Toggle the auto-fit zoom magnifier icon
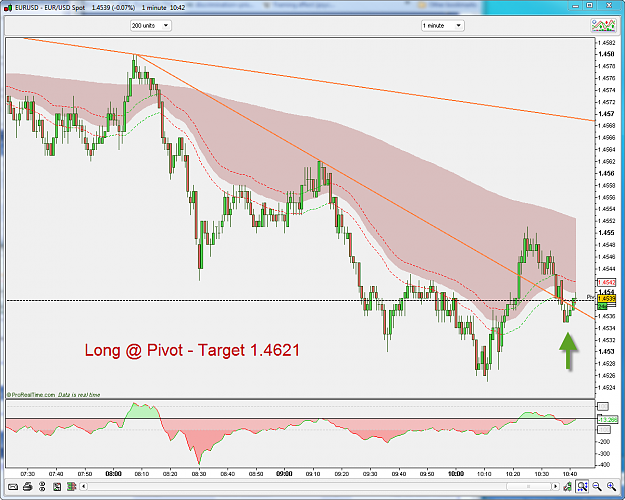This screenshot has width=625, height=500. click(x=582, y=486)
